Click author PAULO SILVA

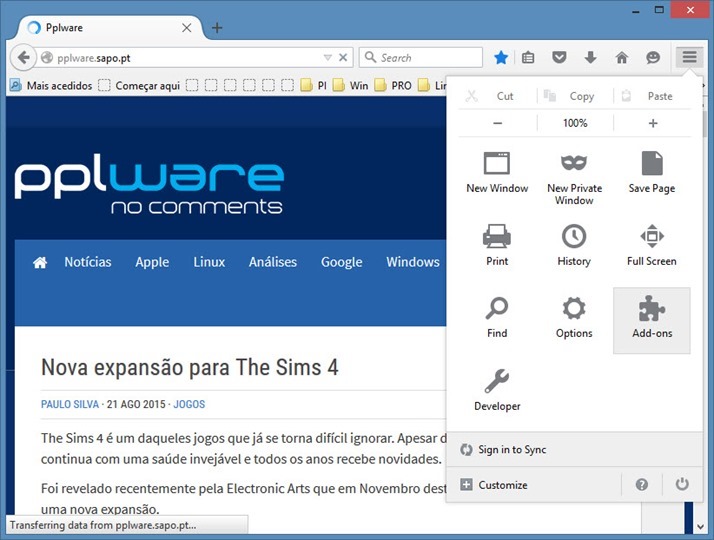(70, 404)
